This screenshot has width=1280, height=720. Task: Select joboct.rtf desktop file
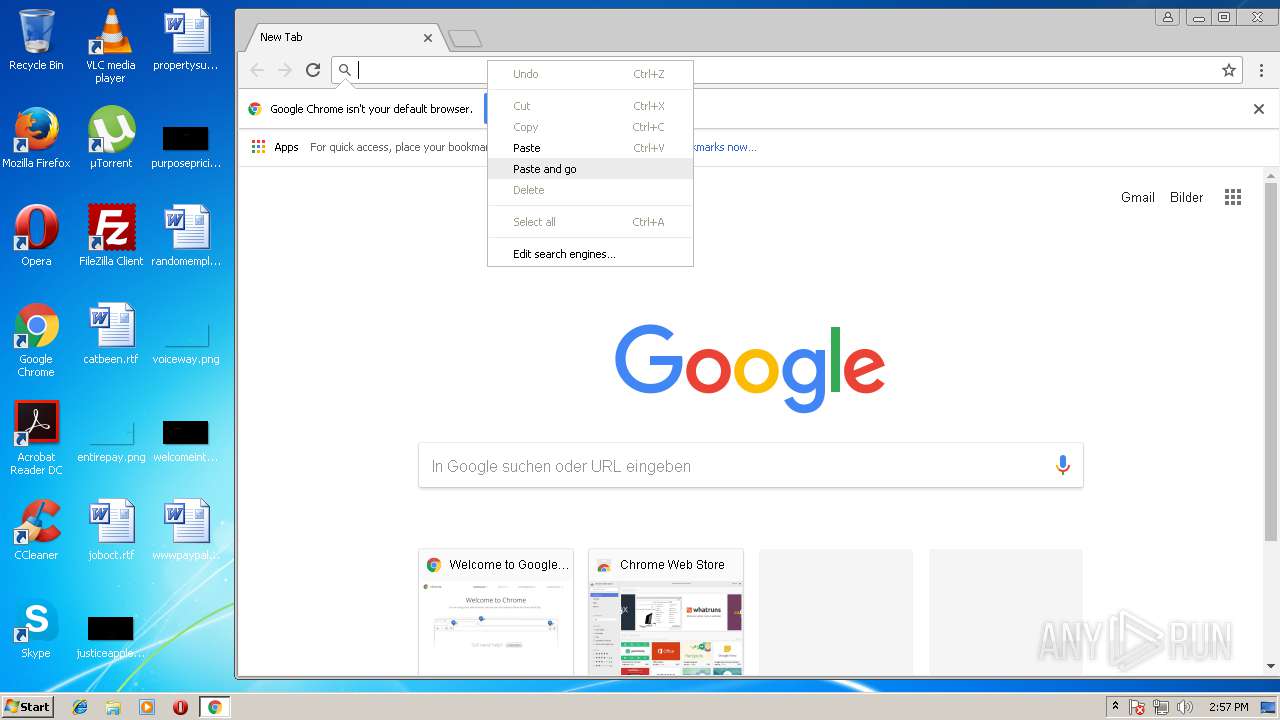coord(111,530)
